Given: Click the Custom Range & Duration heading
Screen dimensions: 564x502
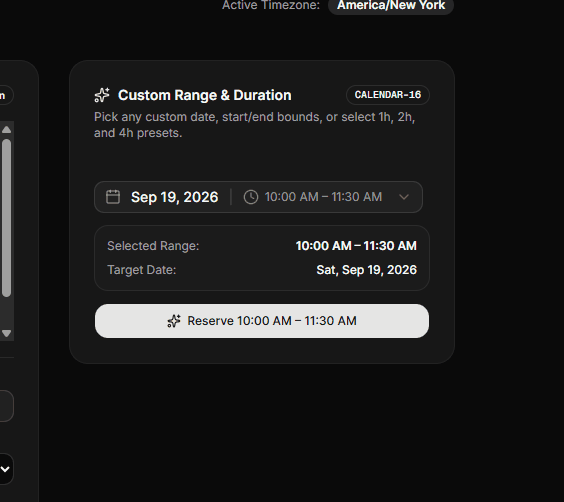Looking at the screenshot, I should pos(205,95).
